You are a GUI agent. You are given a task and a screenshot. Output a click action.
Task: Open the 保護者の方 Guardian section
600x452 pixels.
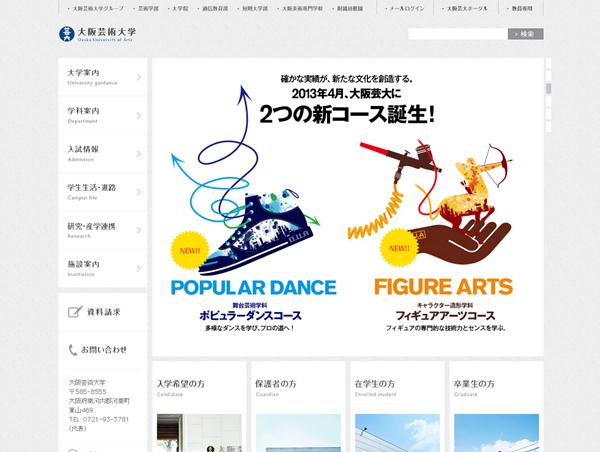point(276,387)
